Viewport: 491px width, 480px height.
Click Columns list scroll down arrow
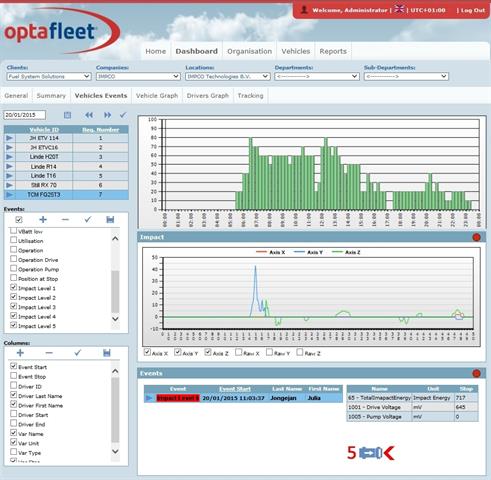click(x=115, y=452)
